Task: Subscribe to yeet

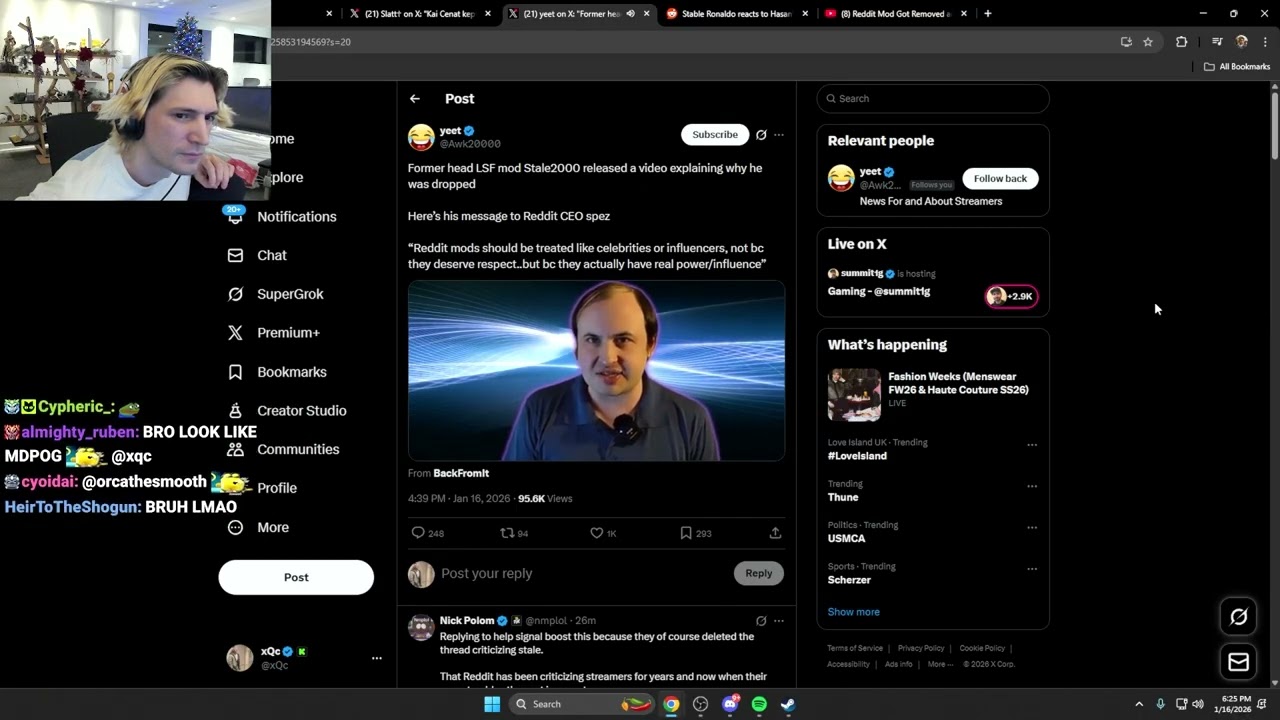Action: [x=715, y=134]
